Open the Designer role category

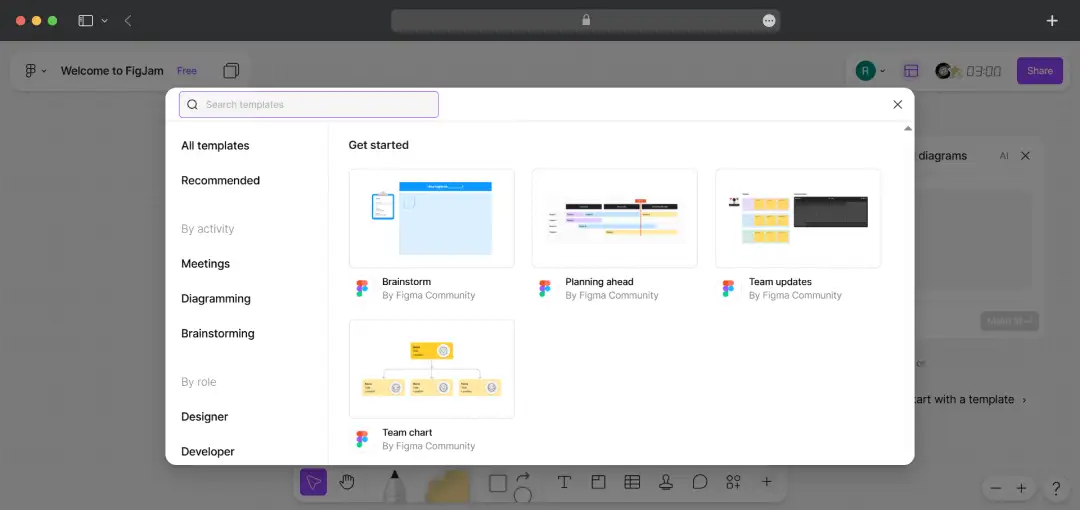tap(205, 416)
